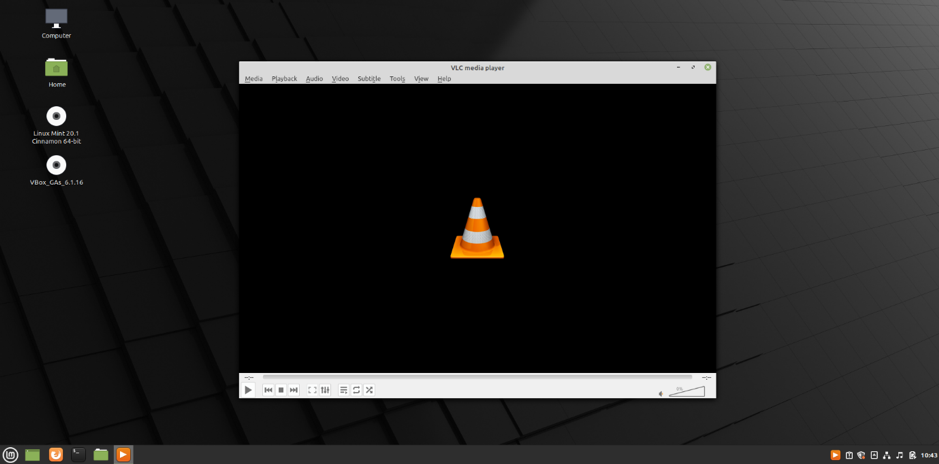The image size is (939, 464).
Task: Click VLC tray icon in system tray
Action: (x=835, y=455)
